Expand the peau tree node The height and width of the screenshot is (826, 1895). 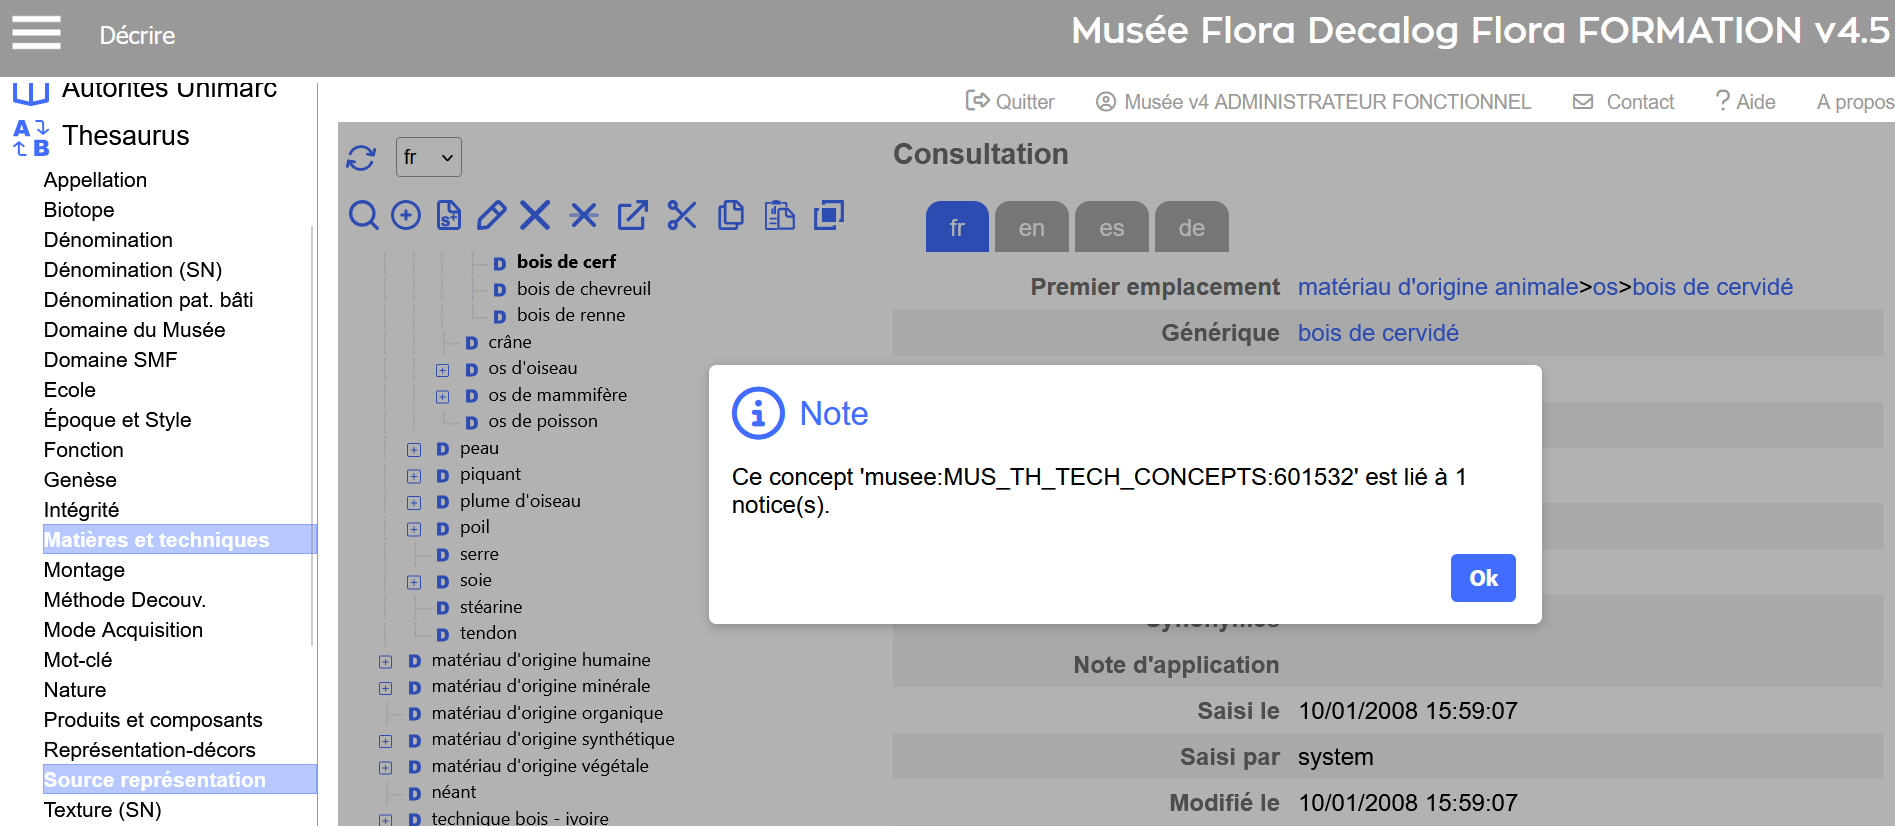tap(414, 450)
